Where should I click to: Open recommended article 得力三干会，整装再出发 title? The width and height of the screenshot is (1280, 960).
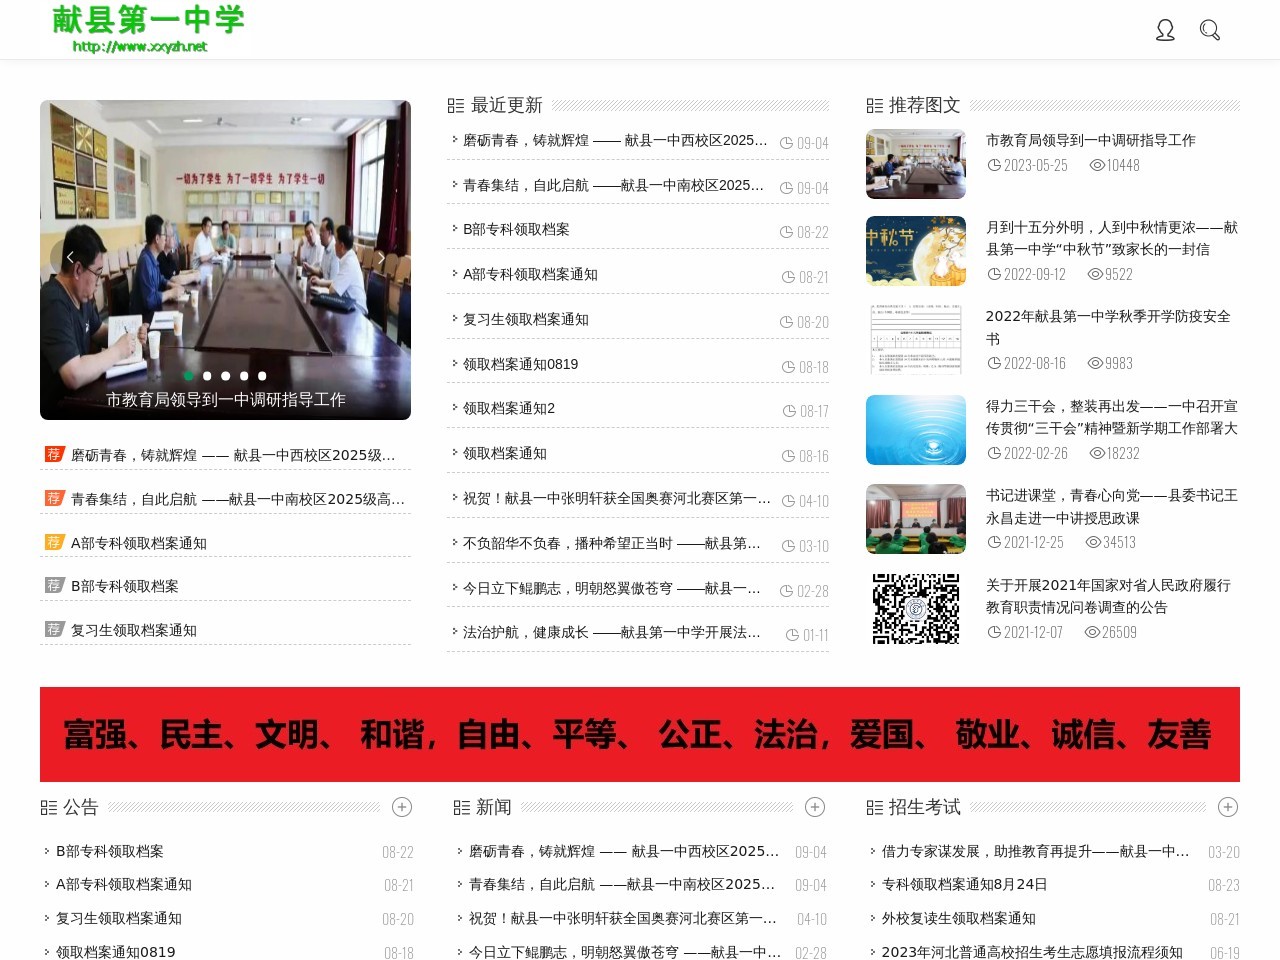pyautogui.click(x=1112, y=417)
